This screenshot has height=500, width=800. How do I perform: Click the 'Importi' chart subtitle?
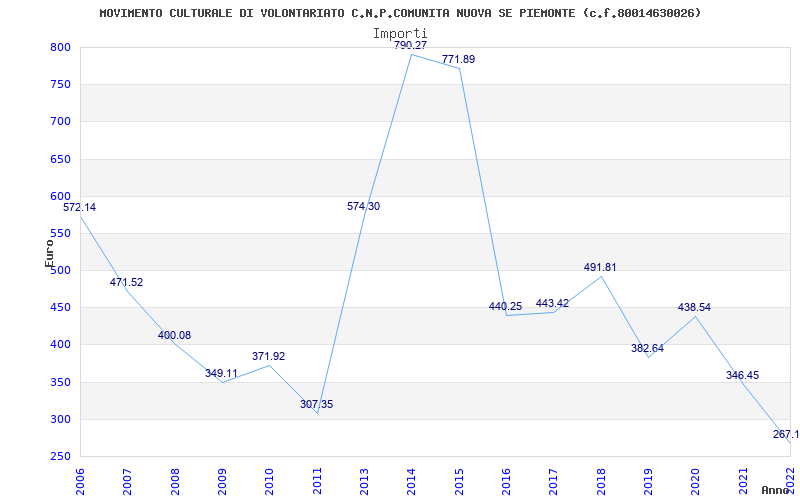tap(400, 34)
